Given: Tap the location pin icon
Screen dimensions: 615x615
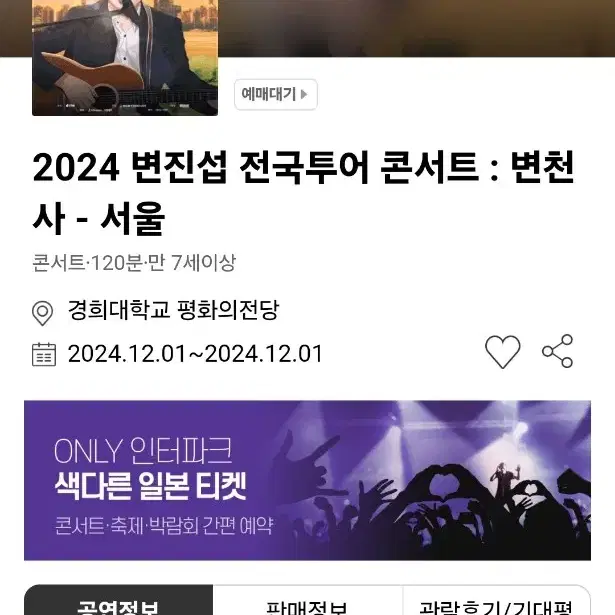Looking at the screenshot, I should [x=42, y=313].
